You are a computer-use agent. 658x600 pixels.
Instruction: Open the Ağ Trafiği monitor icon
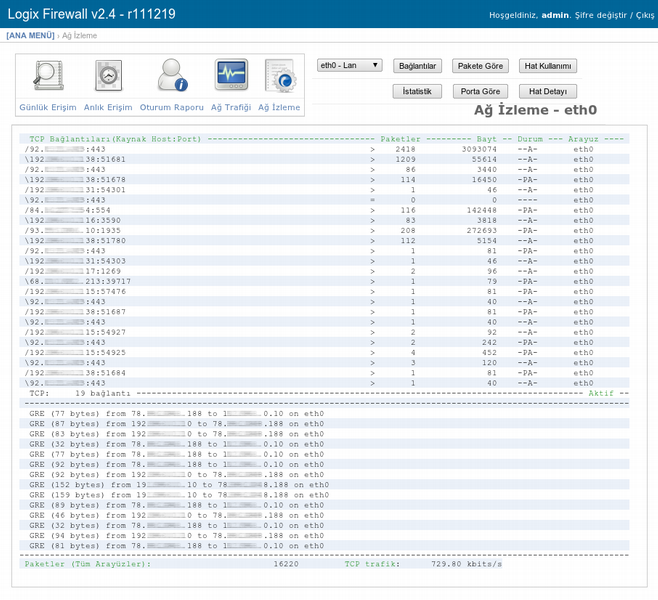tap(231, 75)
